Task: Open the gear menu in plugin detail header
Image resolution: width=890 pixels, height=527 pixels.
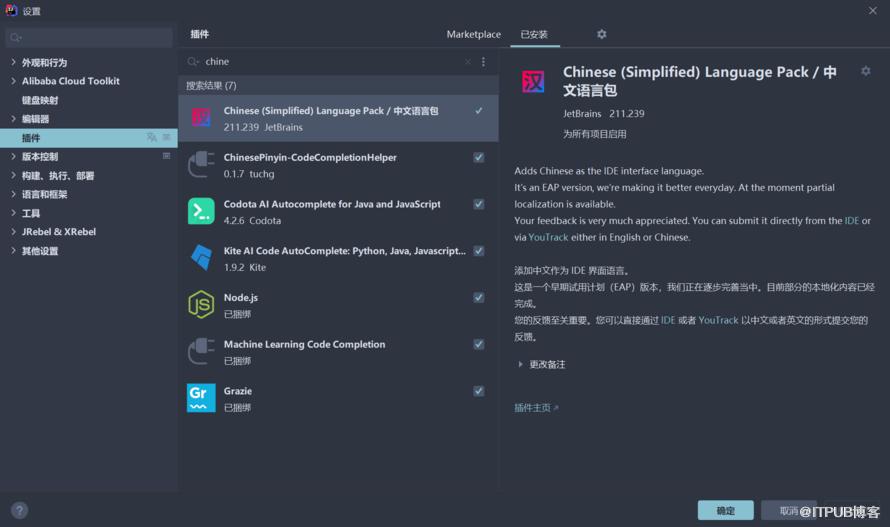Action: (x=866, y=71)
